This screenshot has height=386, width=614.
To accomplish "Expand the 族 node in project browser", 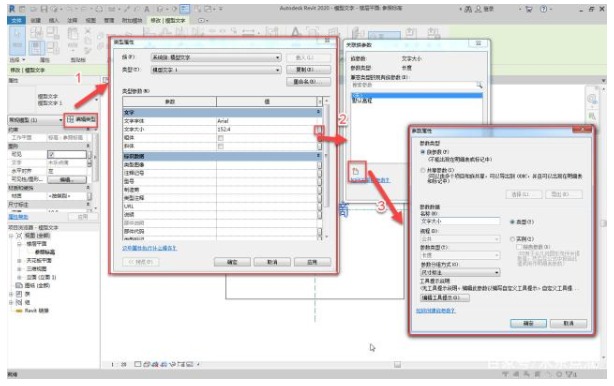I will [11, 294].
